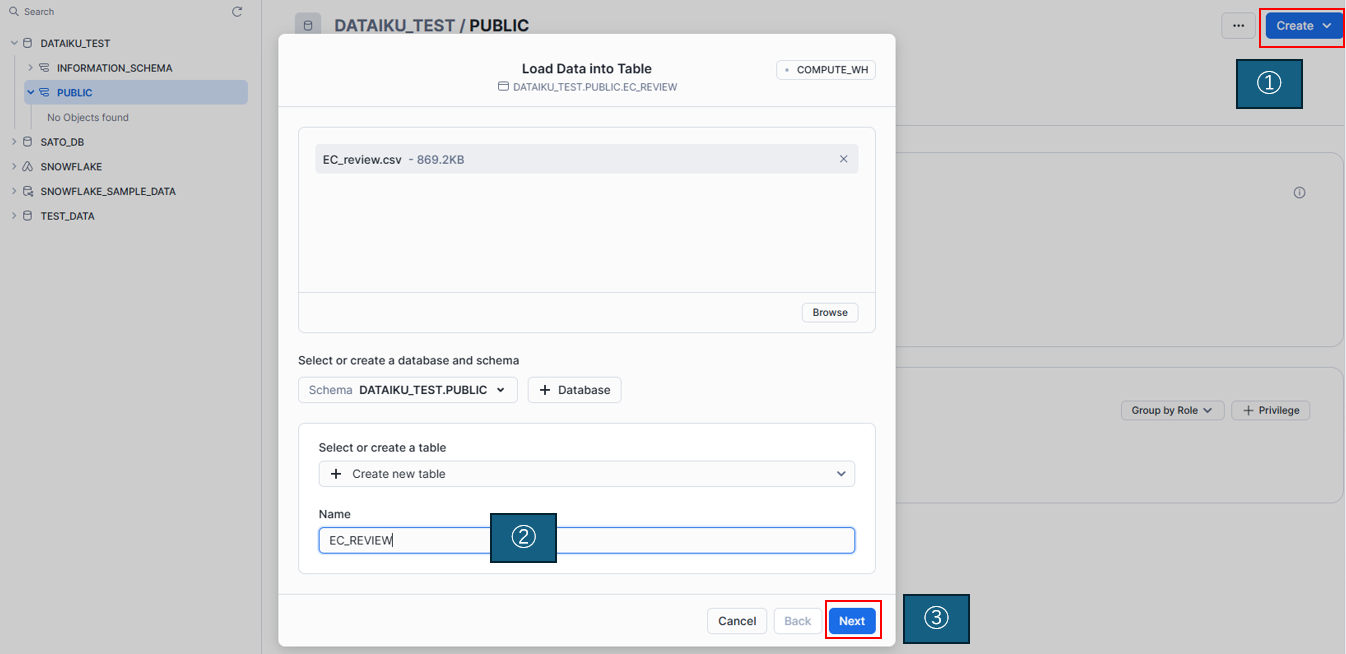This screenshot has height=654, width=1346.
Task: Click DATAIKU_TEST in the page title breadcrumb
Action: click(x=395, y=26)
